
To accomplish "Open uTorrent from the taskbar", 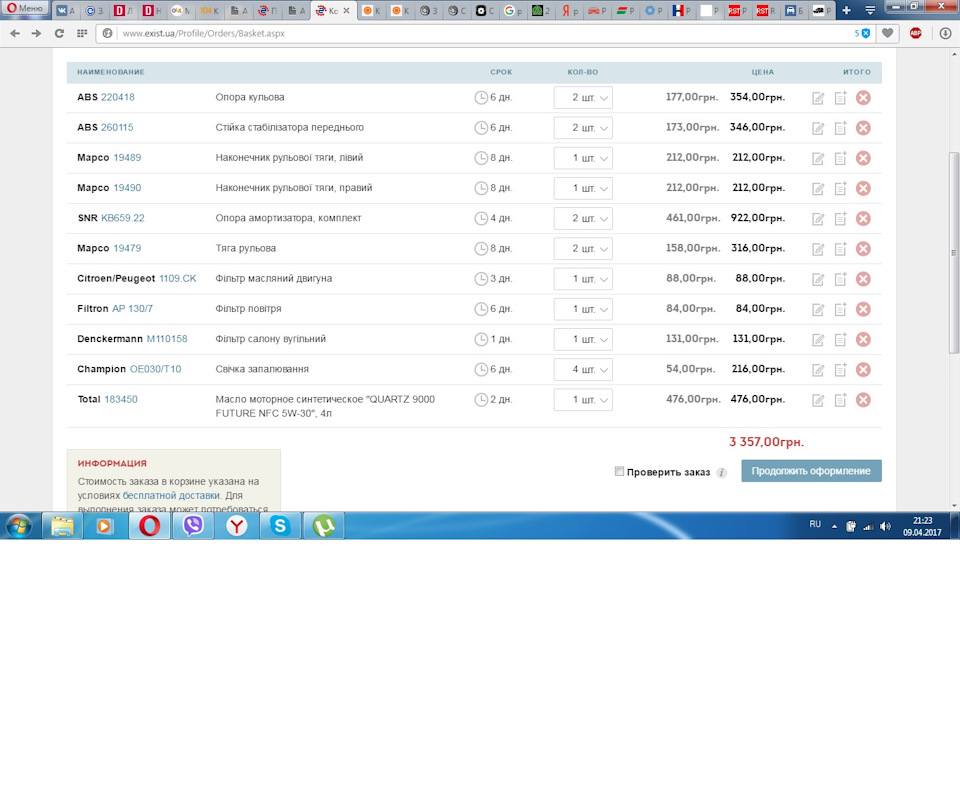I will click(324, 526).
